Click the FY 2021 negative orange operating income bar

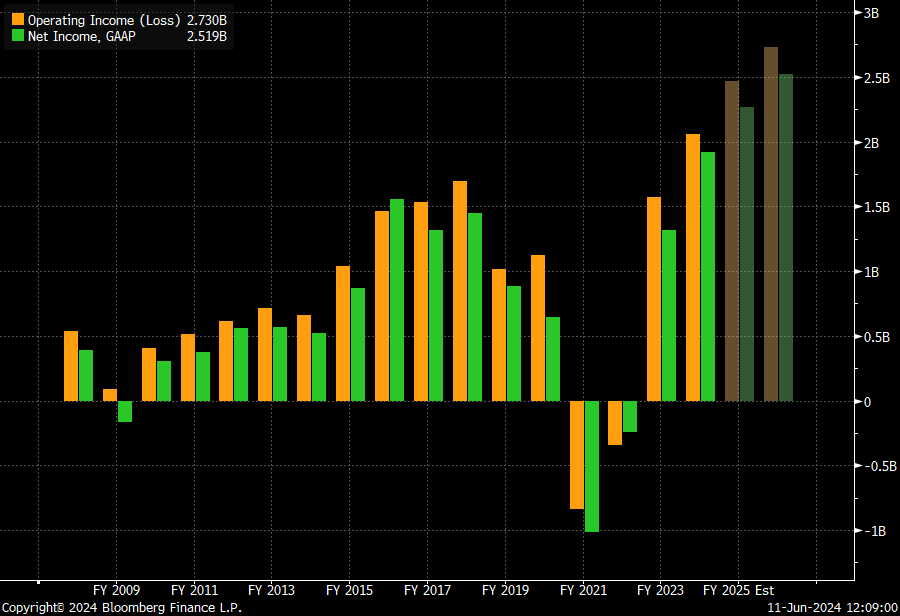click(577, 455)
